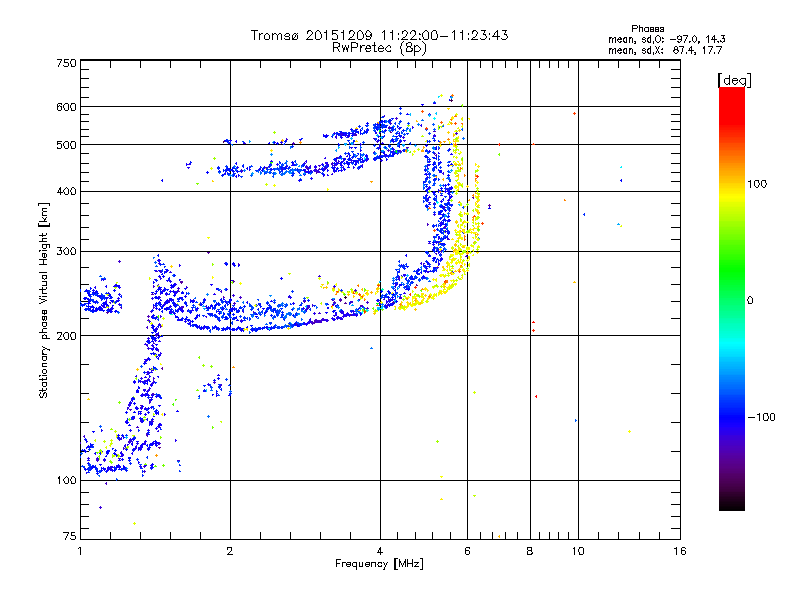Click the '8' x-axis tick label
This screenshot has height=600, width=800.
tap(530, 551)
